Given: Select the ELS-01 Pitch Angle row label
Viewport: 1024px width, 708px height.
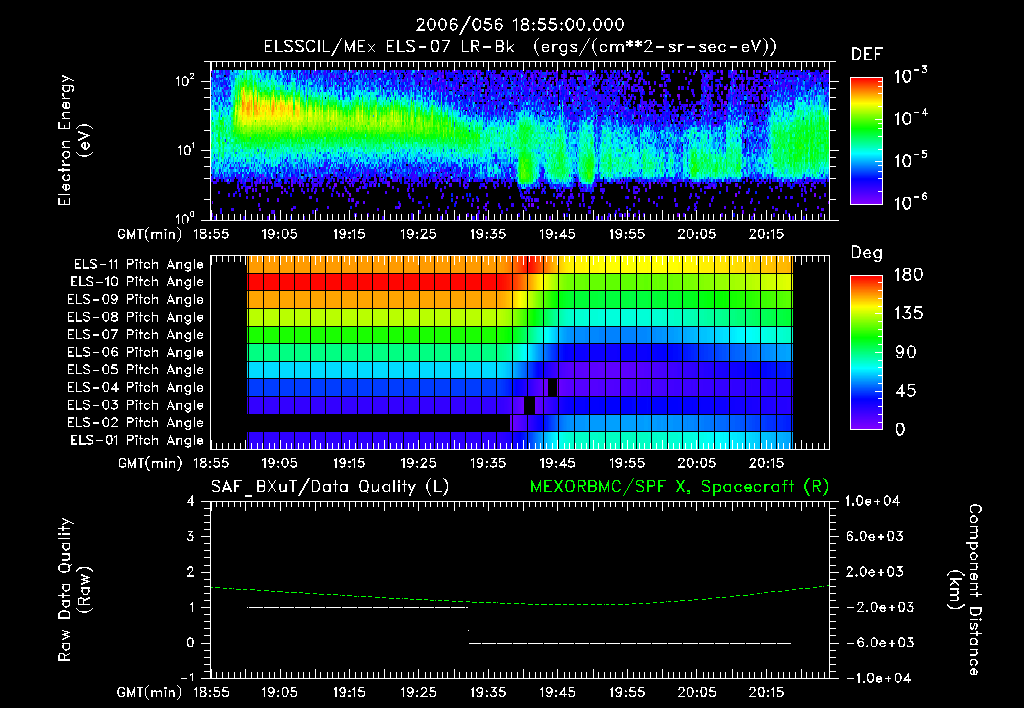Looking at the screenshot, I should (x=137, y=440).
